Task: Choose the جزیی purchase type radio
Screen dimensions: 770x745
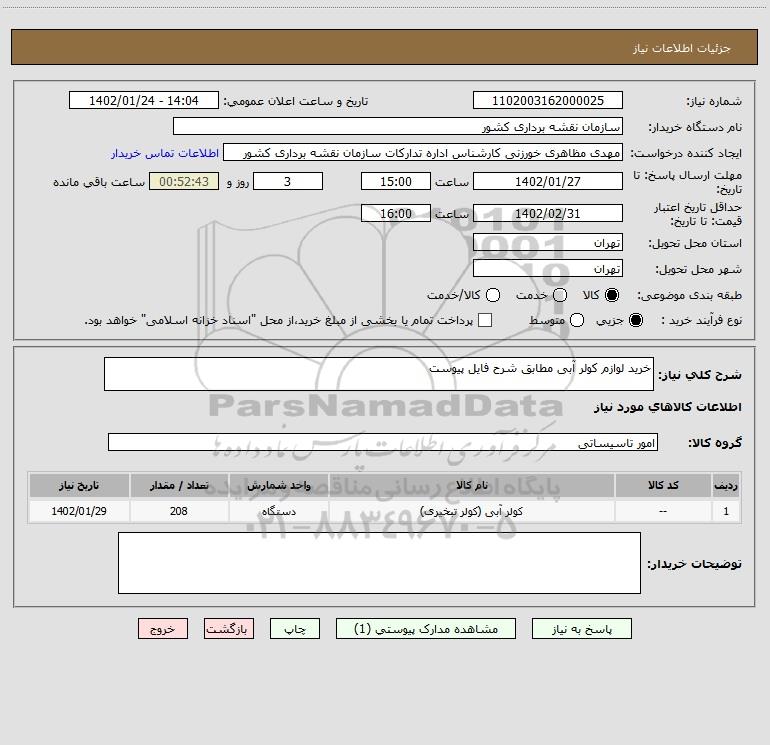Action: click(635, 320)
